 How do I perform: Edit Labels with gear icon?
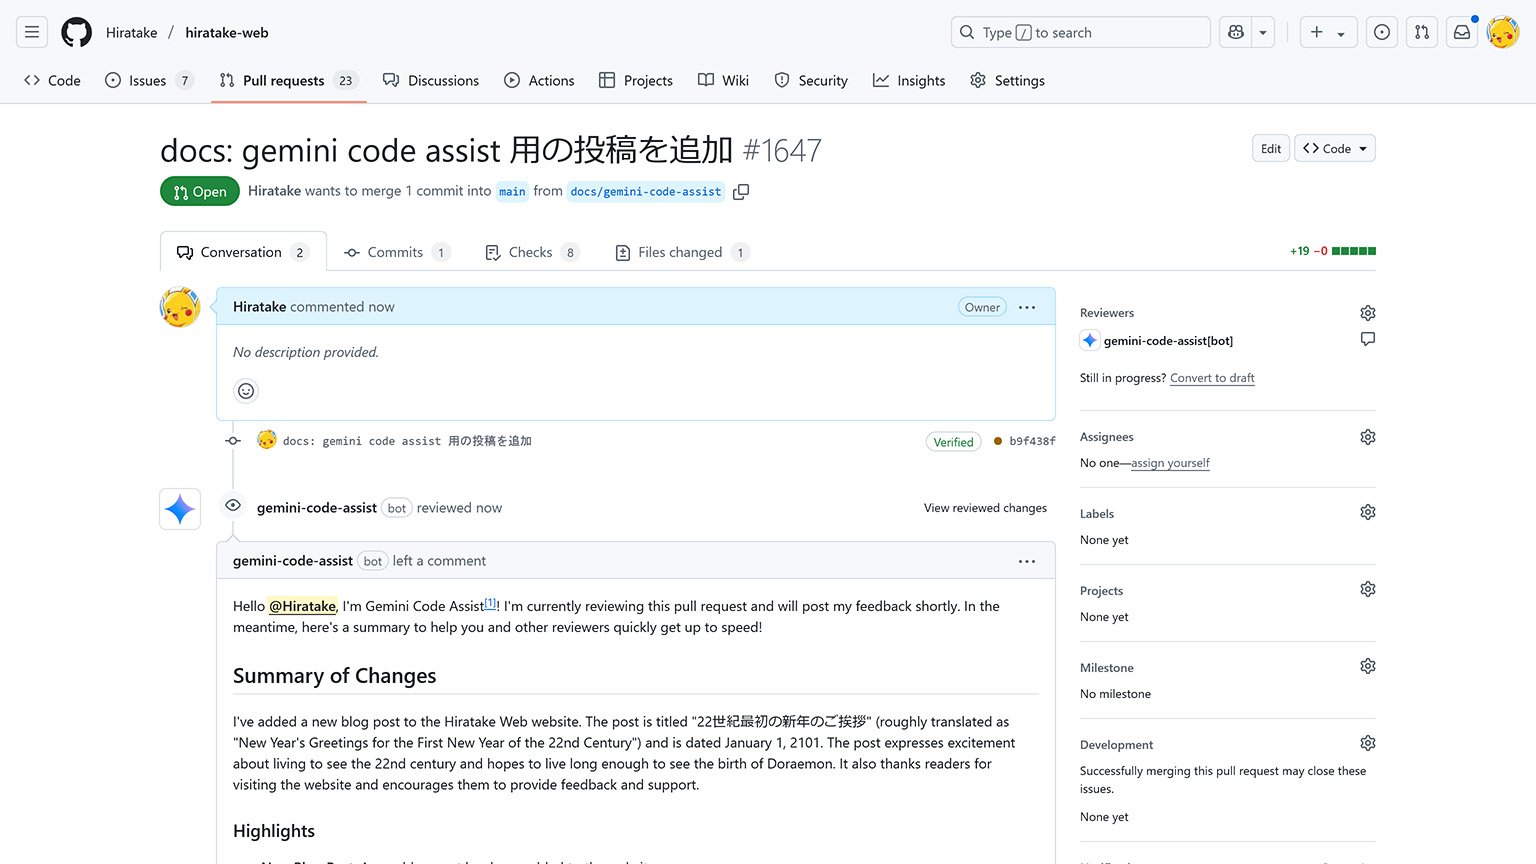click(1368, 512)
